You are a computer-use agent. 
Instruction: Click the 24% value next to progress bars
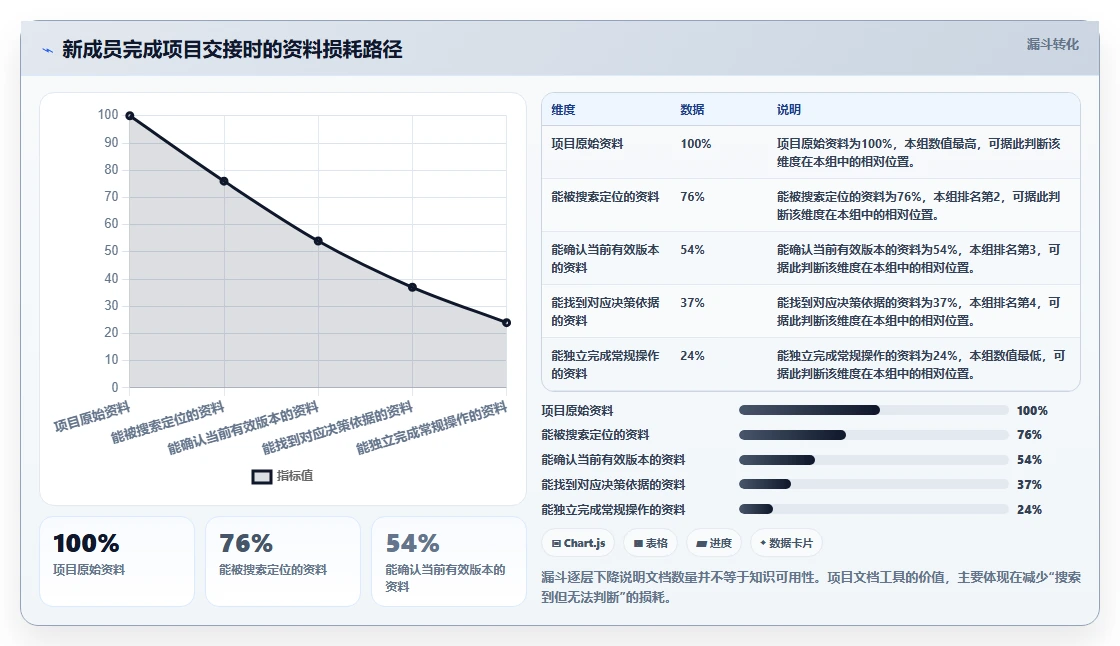pyautogui.click(x=1029, y=510)
